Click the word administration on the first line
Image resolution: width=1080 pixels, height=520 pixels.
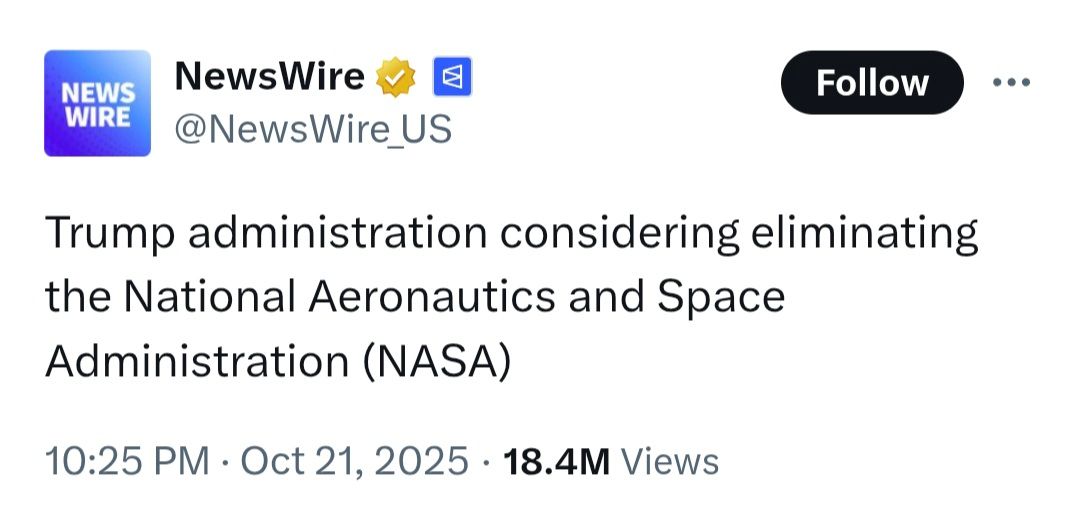(x=337, y=234)
